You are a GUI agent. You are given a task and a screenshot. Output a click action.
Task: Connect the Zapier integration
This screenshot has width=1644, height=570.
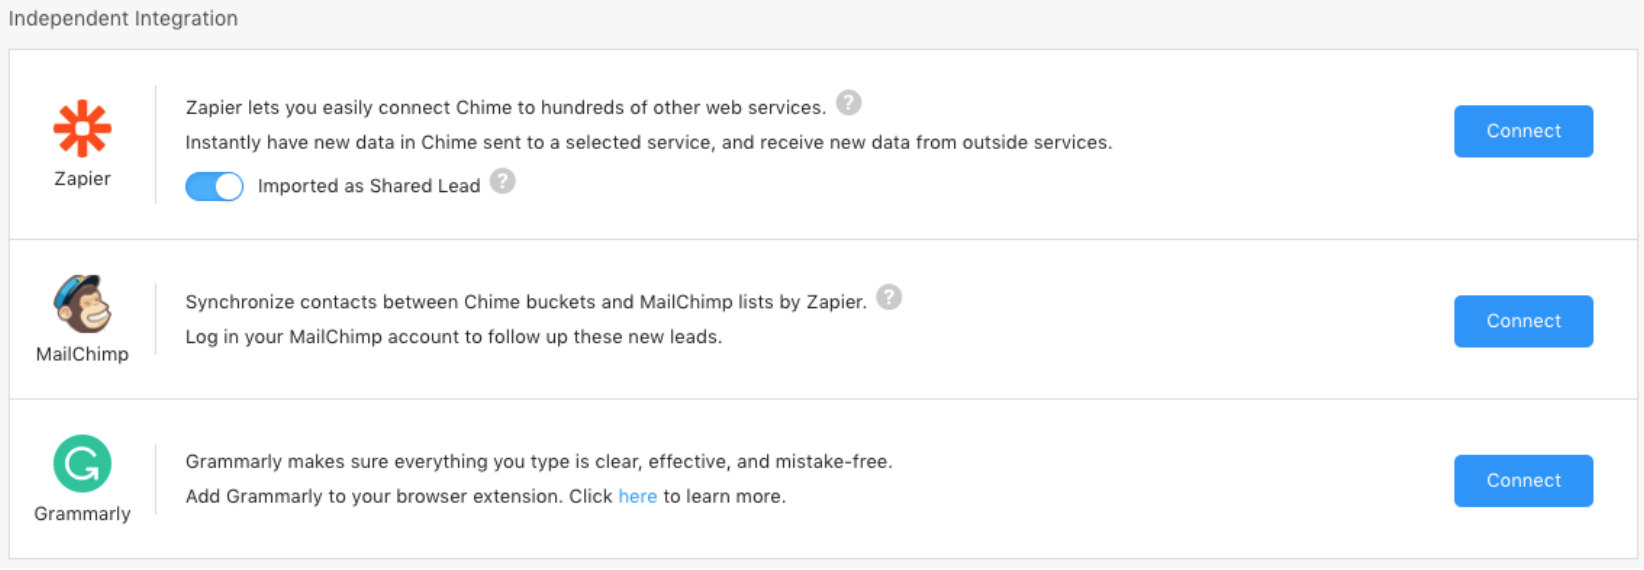coord(1523,131)
